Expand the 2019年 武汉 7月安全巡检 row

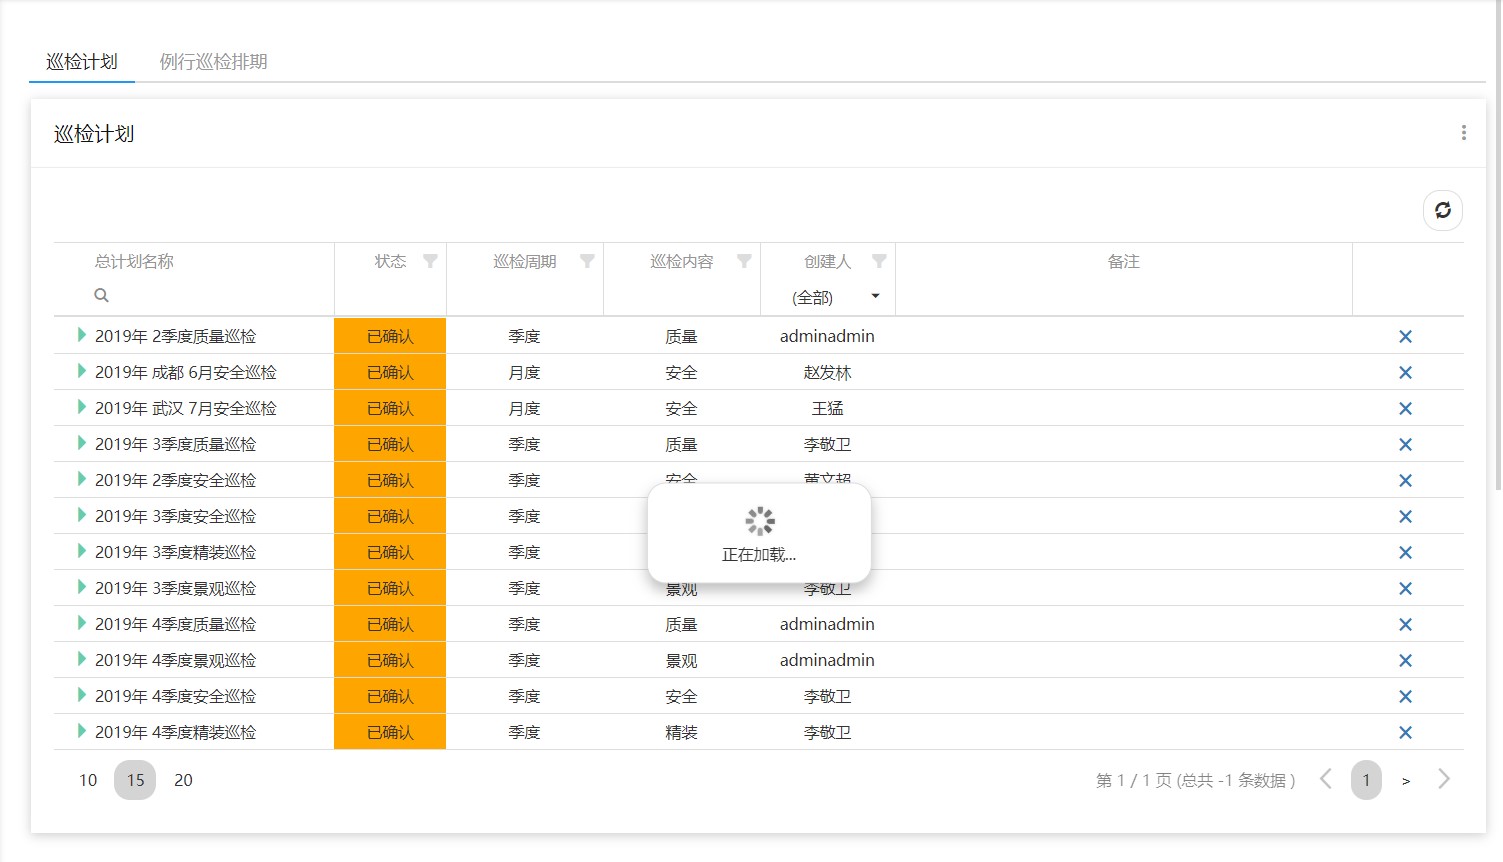point(81,408)
